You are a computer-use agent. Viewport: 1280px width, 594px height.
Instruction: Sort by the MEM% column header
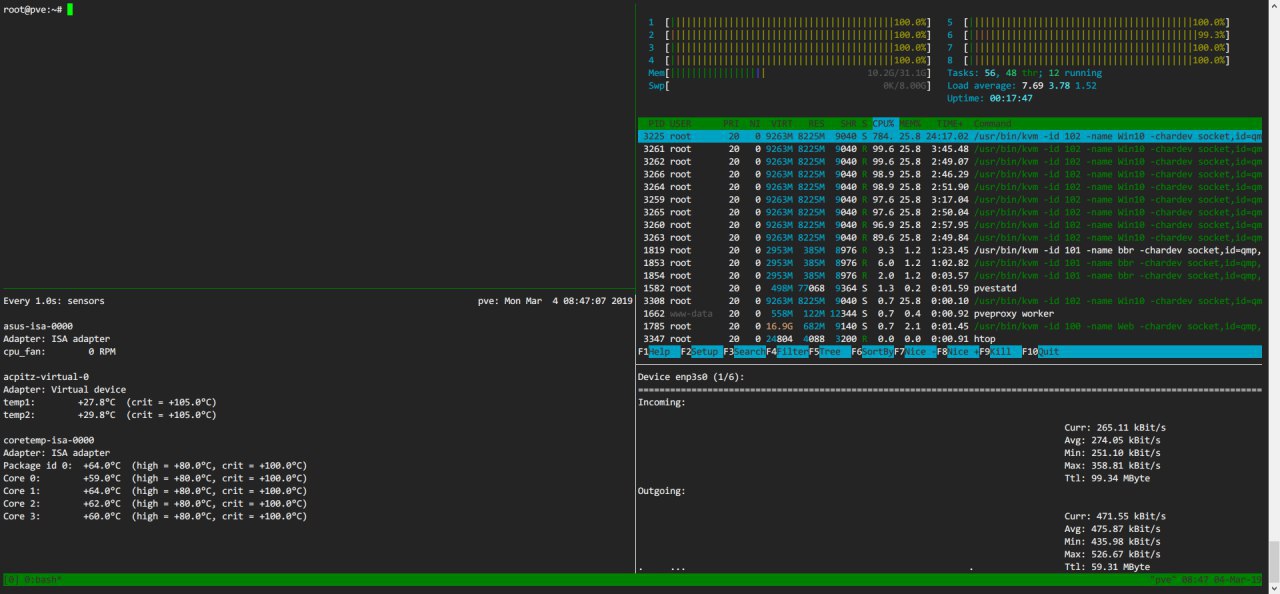pos(910,123)
